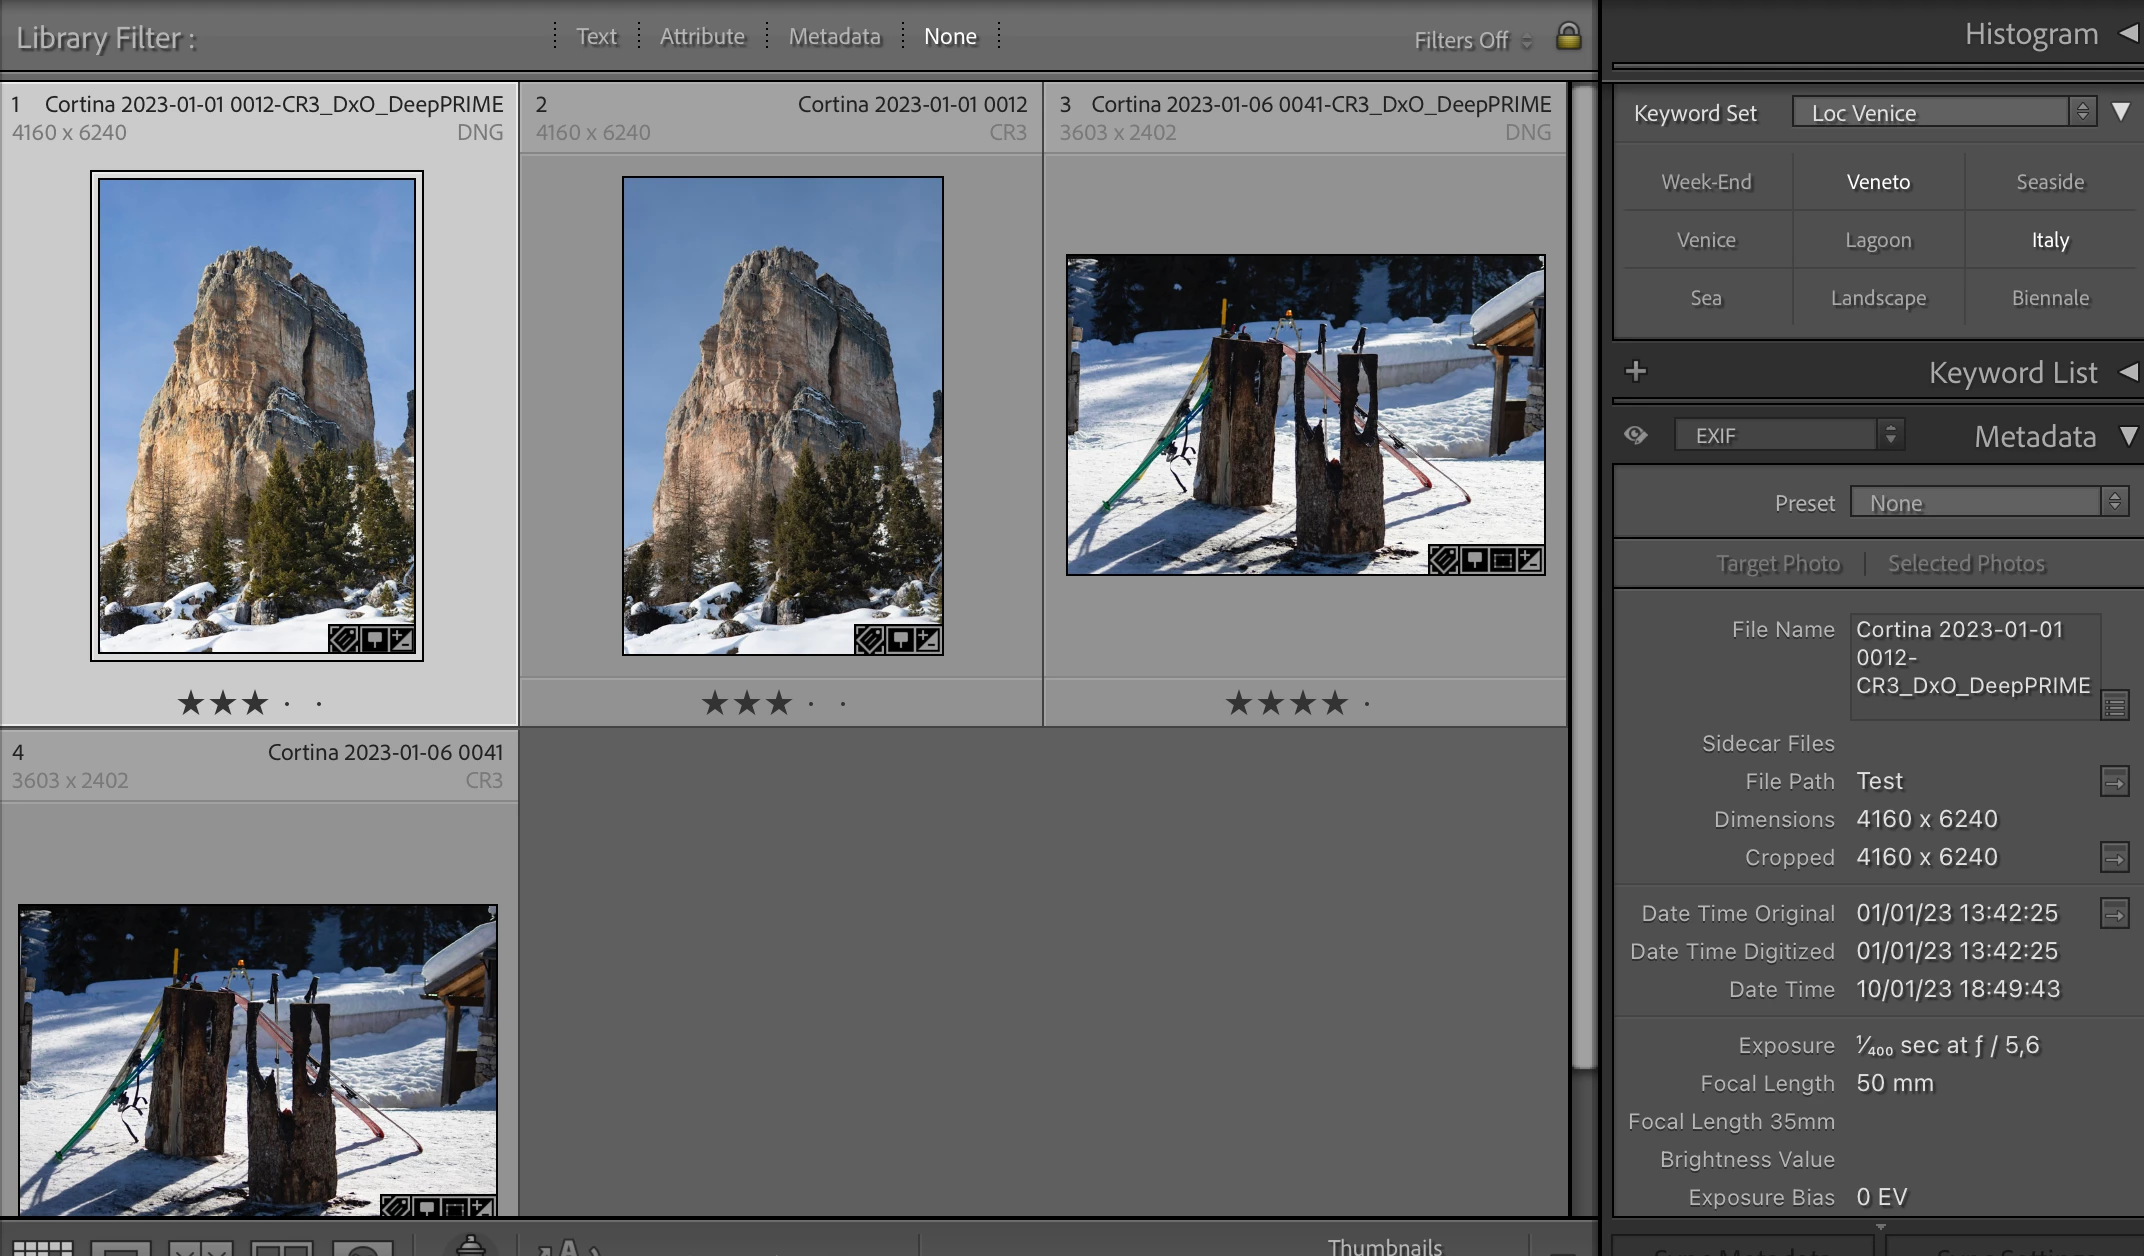Click crop badge on photo 3 thumbnail
This screenshot has width=2144, height=1256.
(1502, 560)
